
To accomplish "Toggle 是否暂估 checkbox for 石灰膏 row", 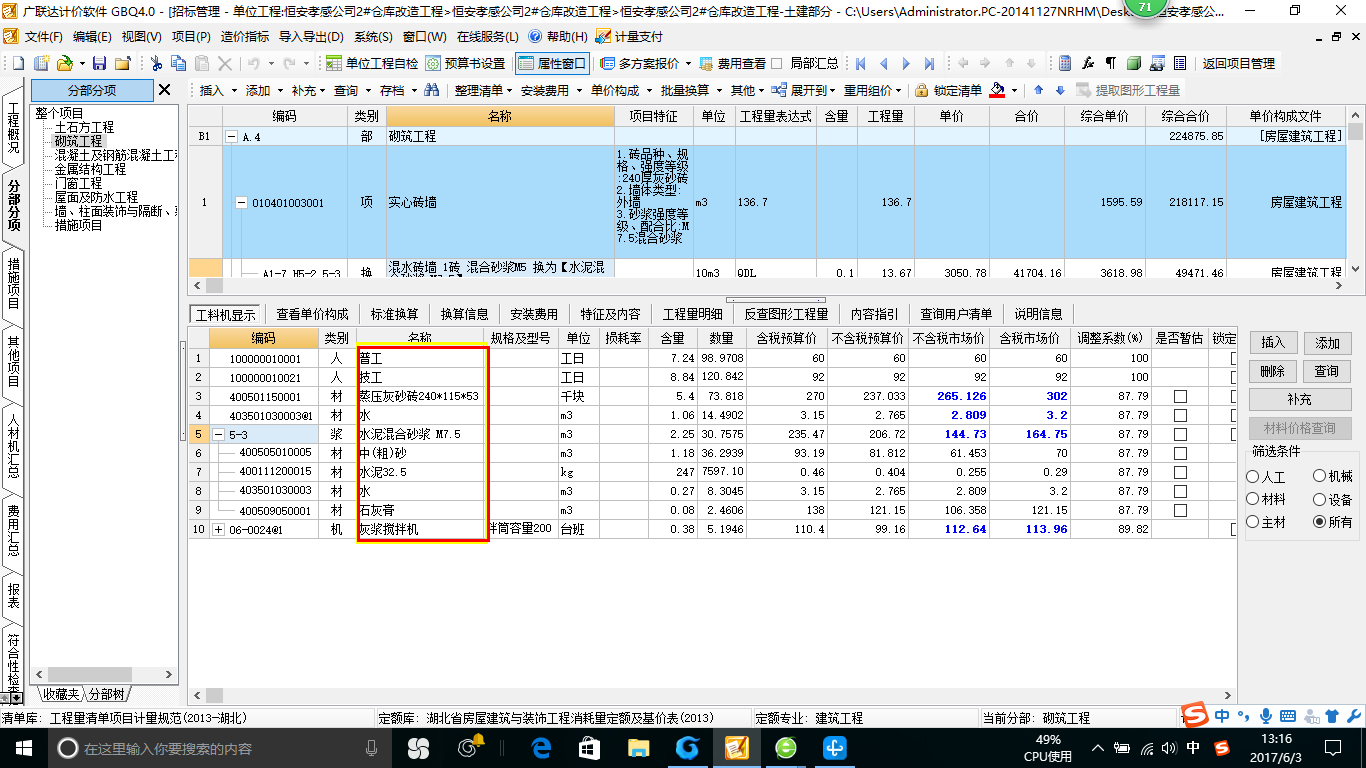I will [1180, 510].
